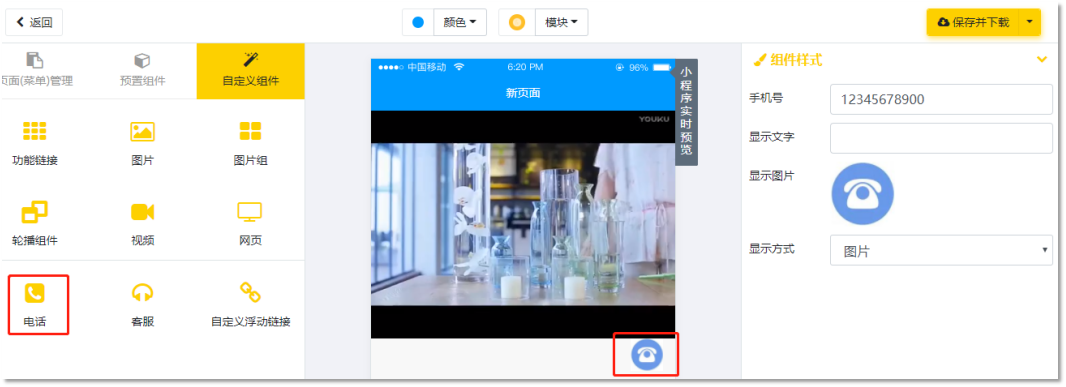Collapse the 组件样式 panel chevron
Viewport: 1066px width, 387px height.
point(1042,61)
